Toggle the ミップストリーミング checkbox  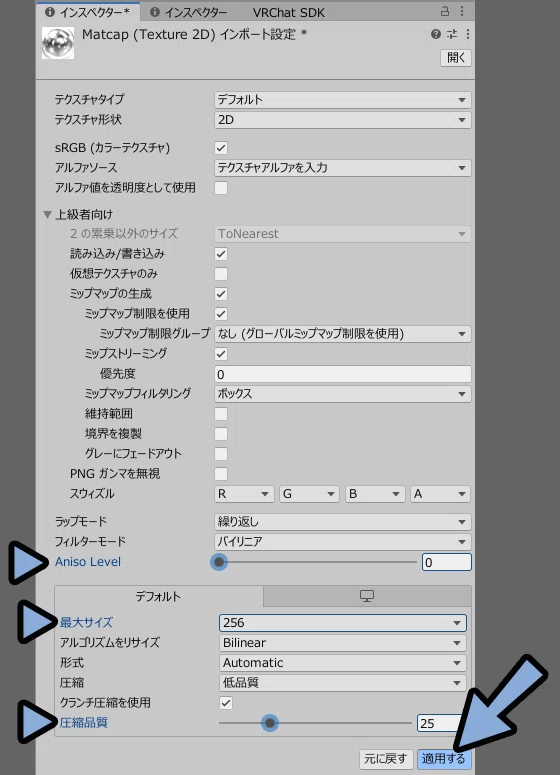(221, 354)
